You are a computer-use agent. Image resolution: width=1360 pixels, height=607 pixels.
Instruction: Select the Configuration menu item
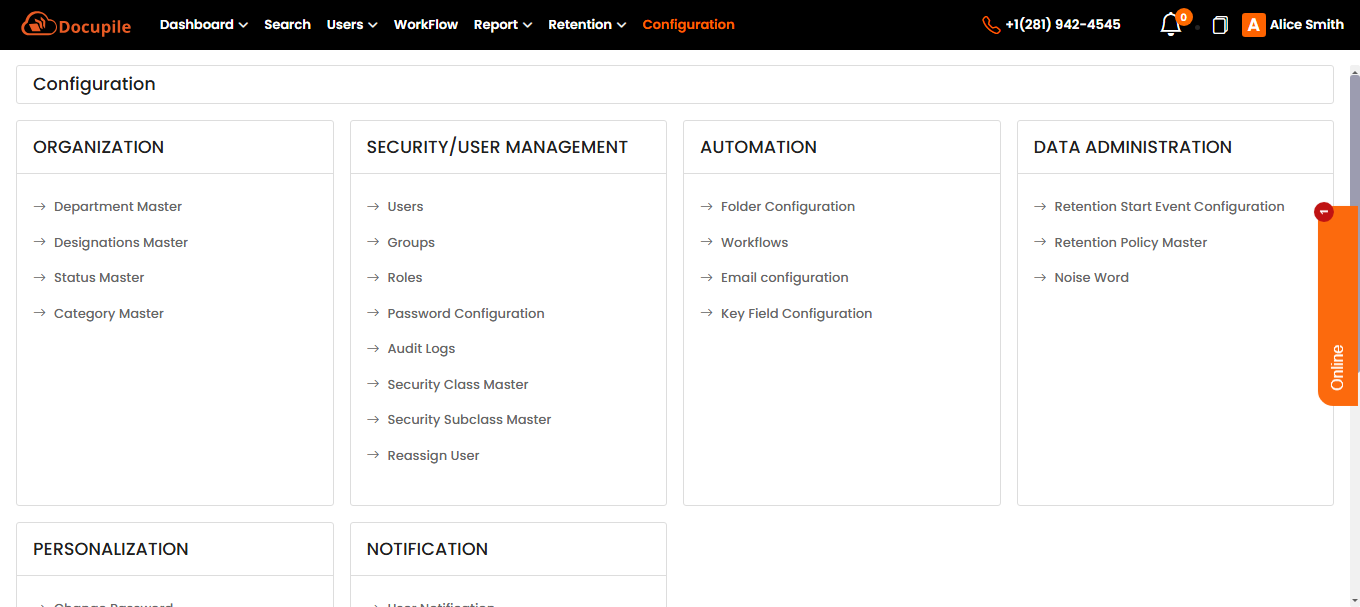pos(688,25)
